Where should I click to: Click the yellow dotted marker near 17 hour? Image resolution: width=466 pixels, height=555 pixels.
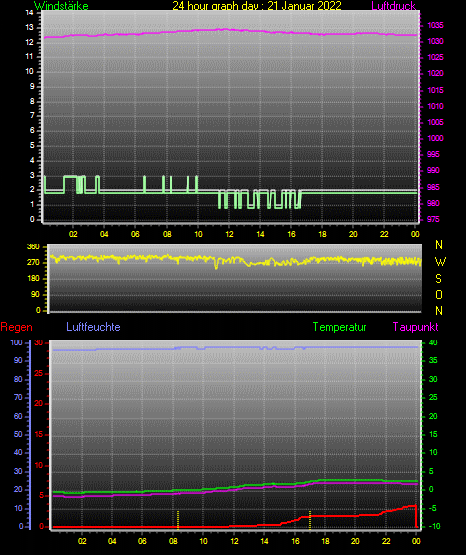pos(310,520)
